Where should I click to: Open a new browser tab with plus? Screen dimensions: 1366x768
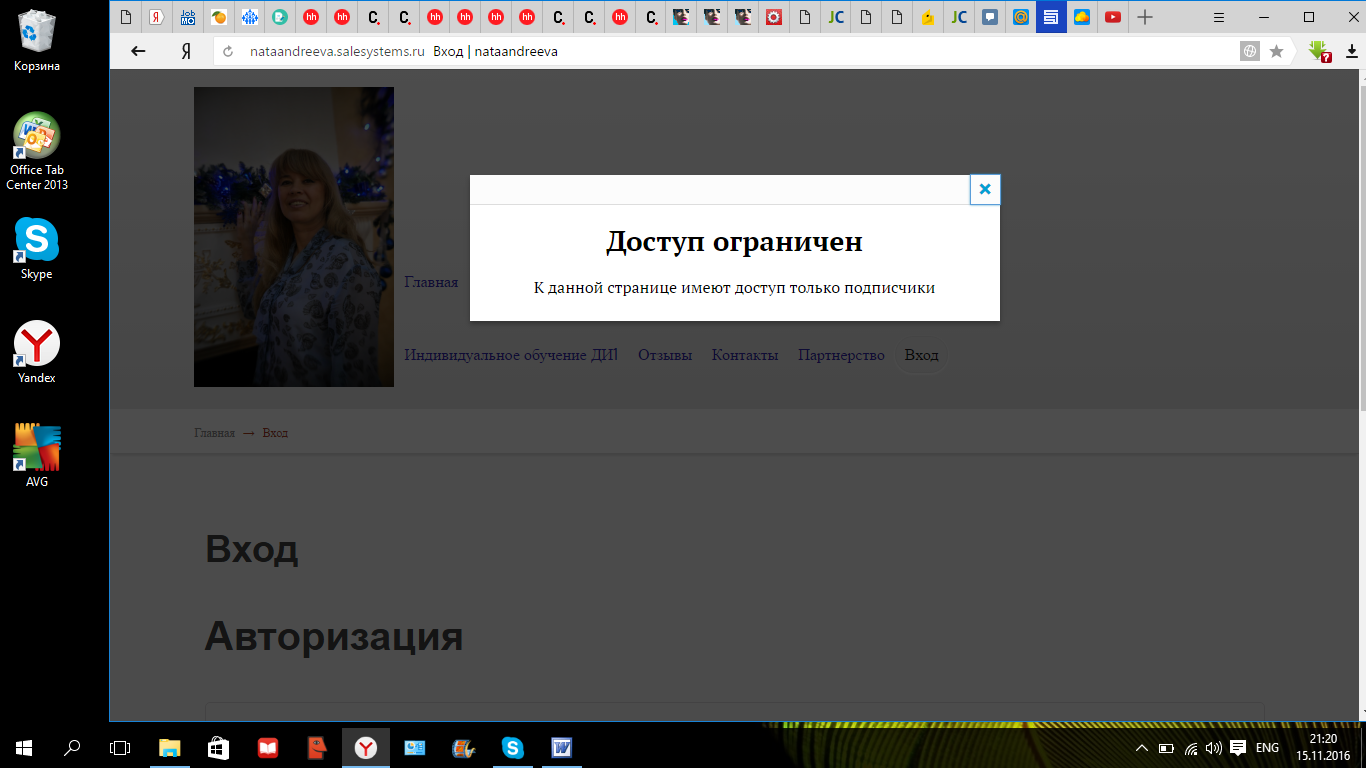(x=1145, y=17)
